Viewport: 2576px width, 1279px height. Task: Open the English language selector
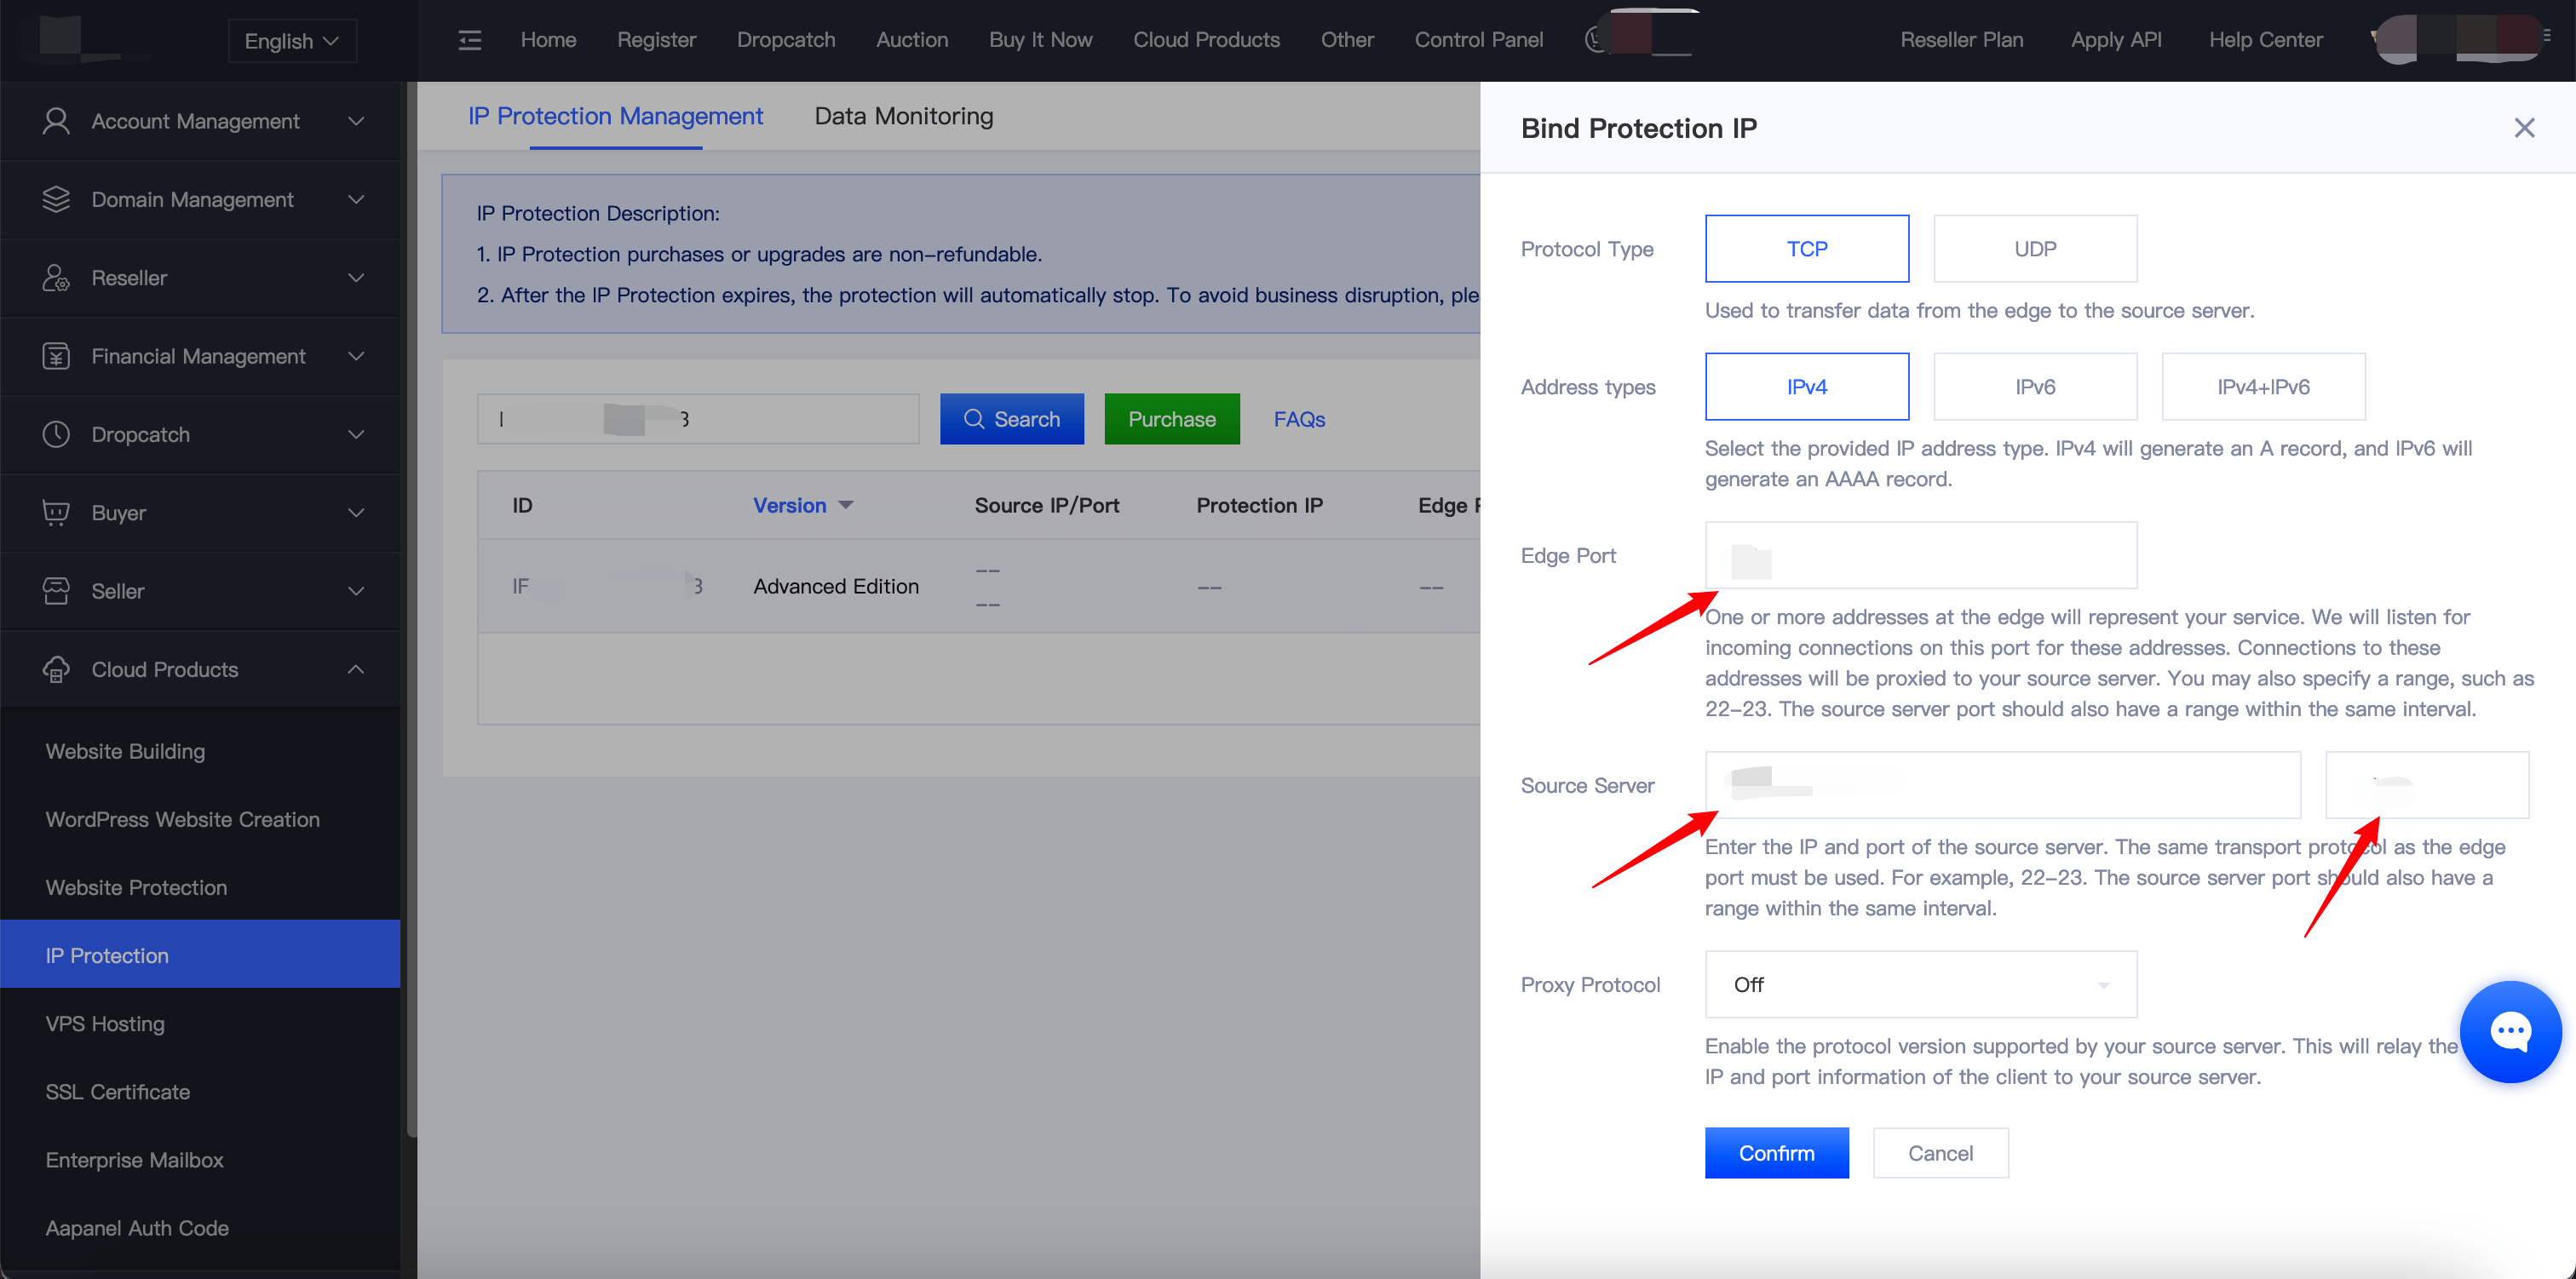[x=291, y=41]
